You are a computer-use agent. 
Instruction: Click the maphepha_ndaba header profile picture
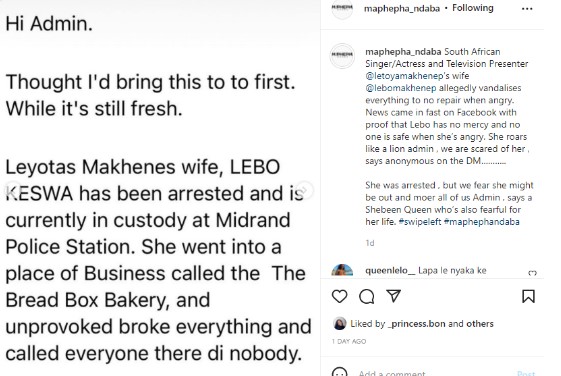pos(342,9)
